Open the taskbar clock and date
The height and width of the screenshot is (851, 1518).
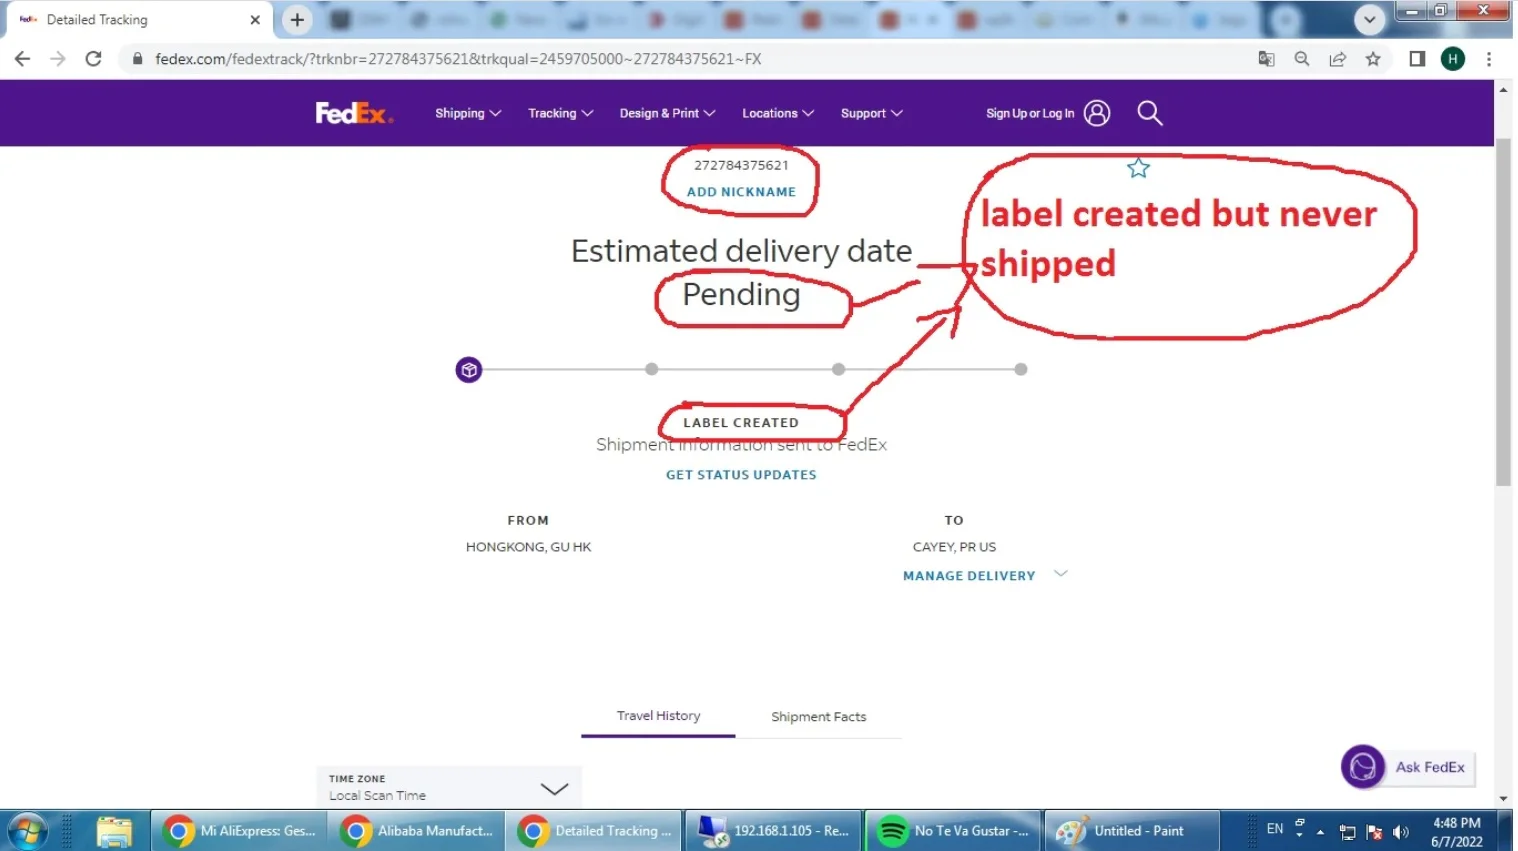1457,832
